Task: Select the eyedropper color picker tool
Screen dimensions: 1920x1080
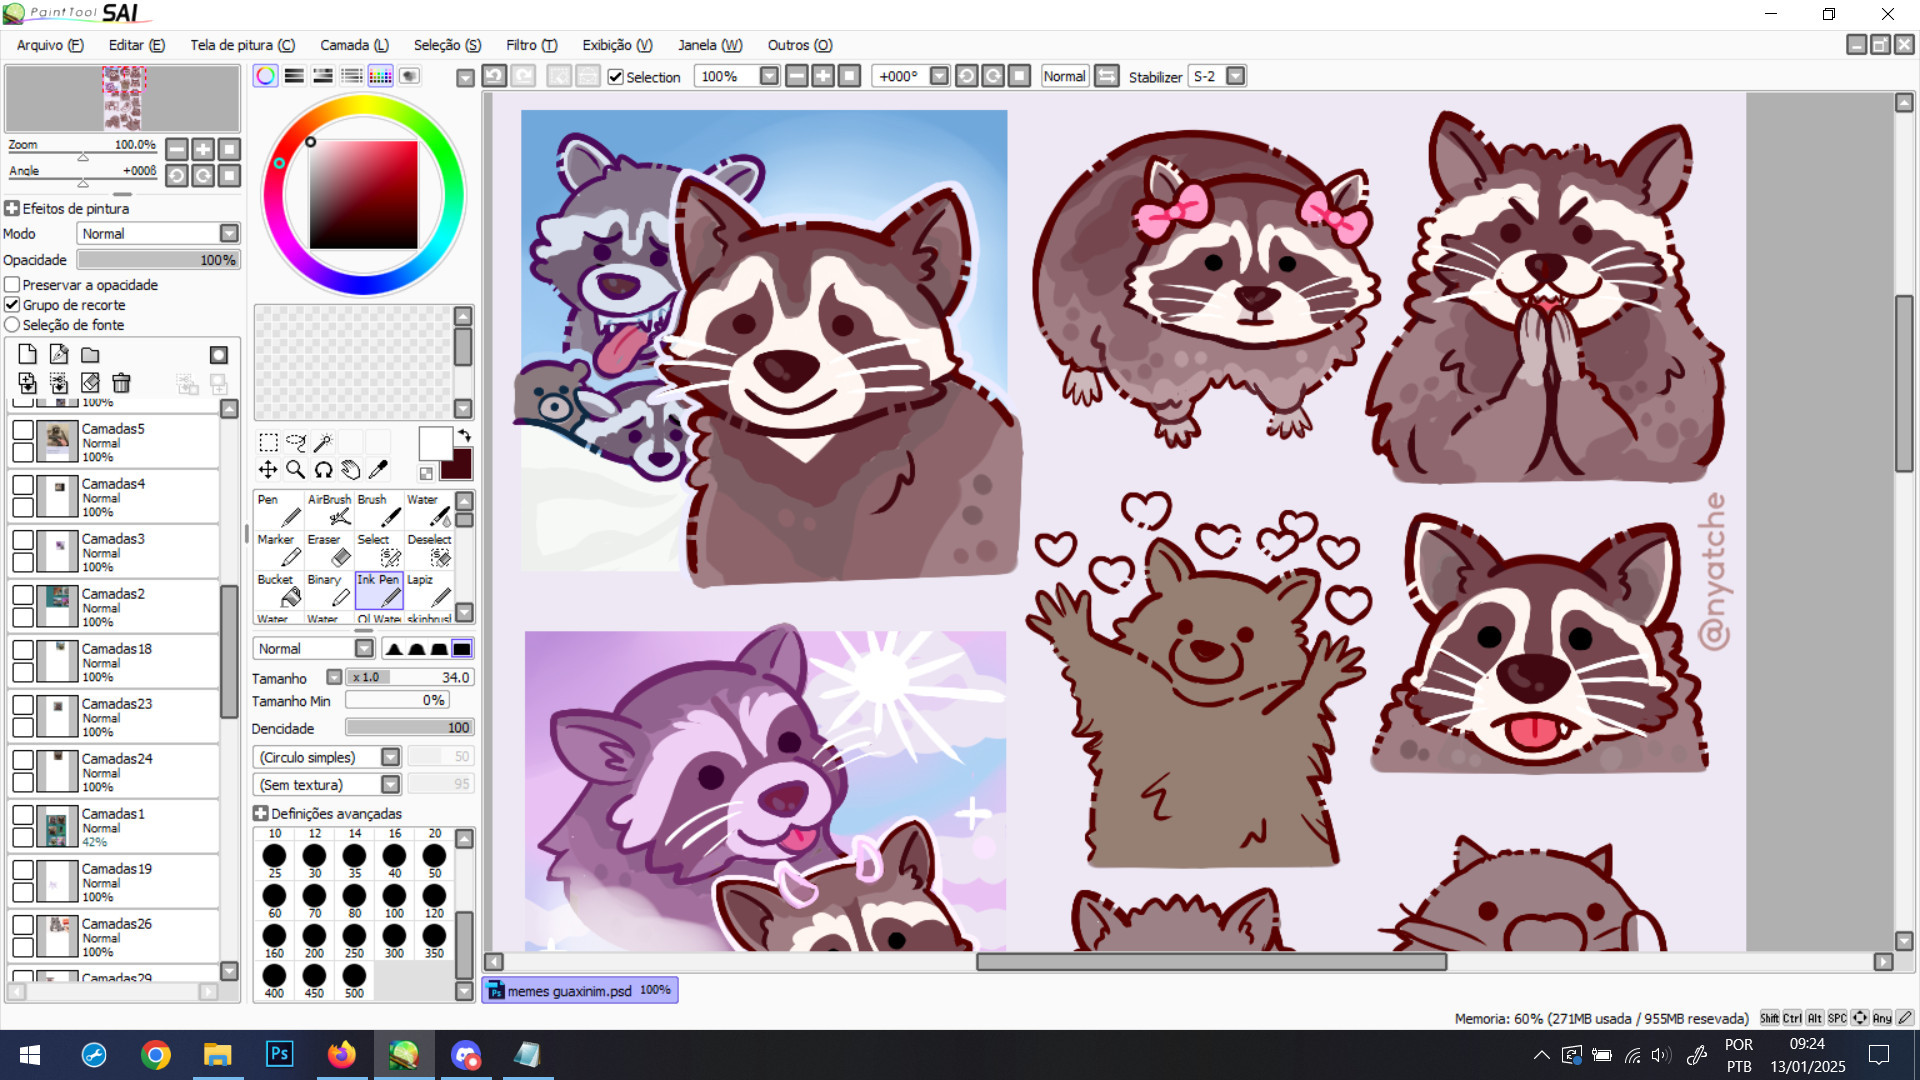Action: pos(378,469)
